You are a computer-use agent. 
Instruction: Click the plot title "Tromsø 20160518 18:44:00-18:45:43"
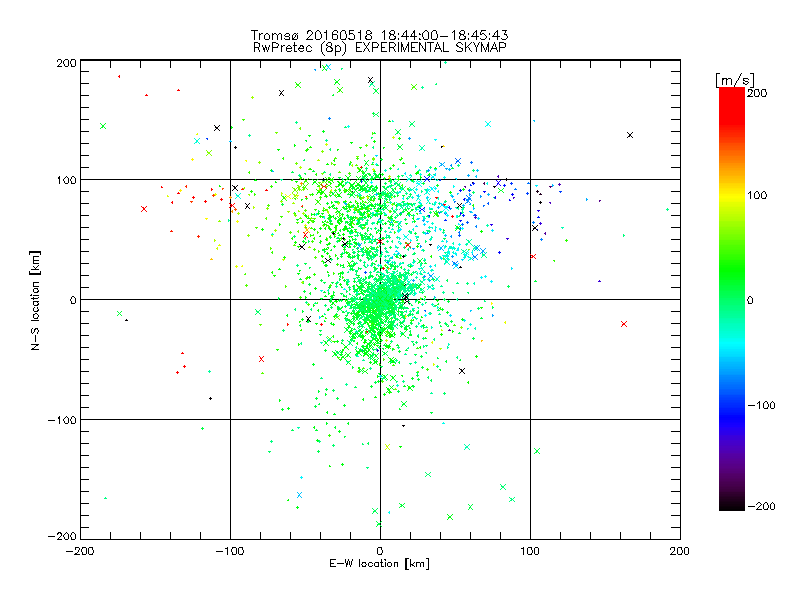pos(379,35)
